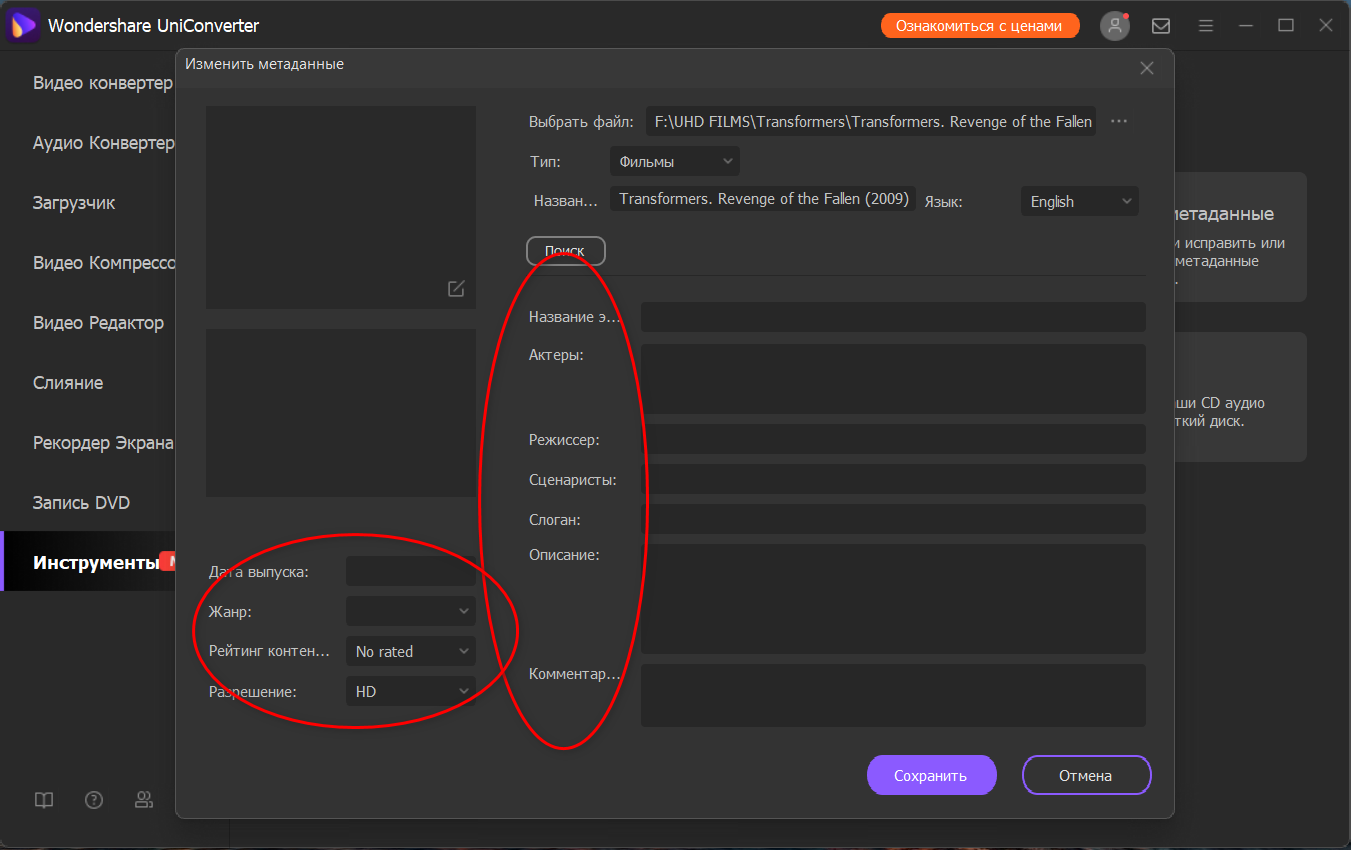1351x850 pixels.
Task: Open the mail messages icon
Action: (1161, 26)
